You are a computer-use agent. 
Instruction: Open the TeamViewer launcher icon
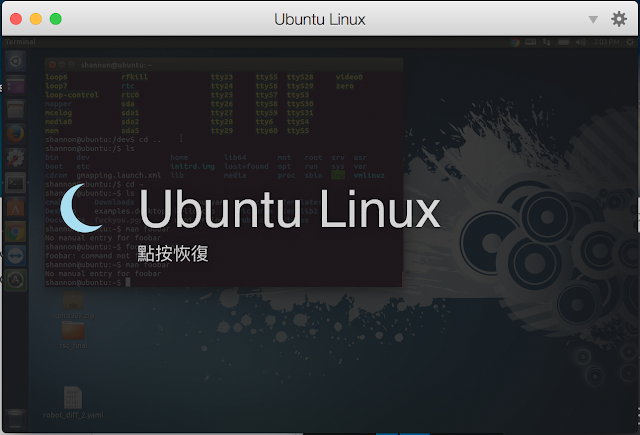coord(16,256)
